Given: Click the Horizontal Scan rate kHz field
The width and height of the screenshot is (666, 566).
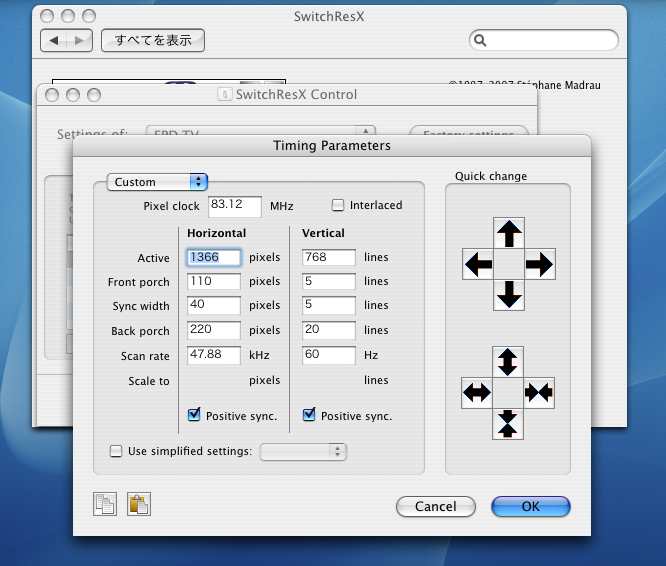Looking at the screenshot, I should pos(214,355).
